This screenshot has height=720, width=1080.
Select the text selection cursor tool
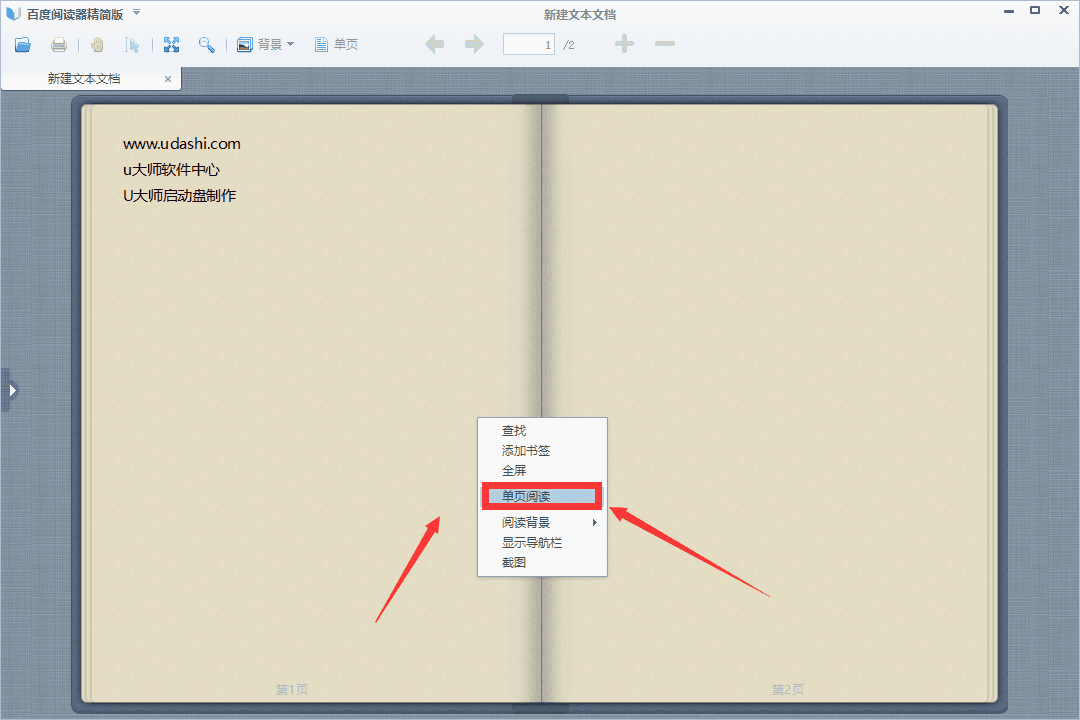coord(132,45)
